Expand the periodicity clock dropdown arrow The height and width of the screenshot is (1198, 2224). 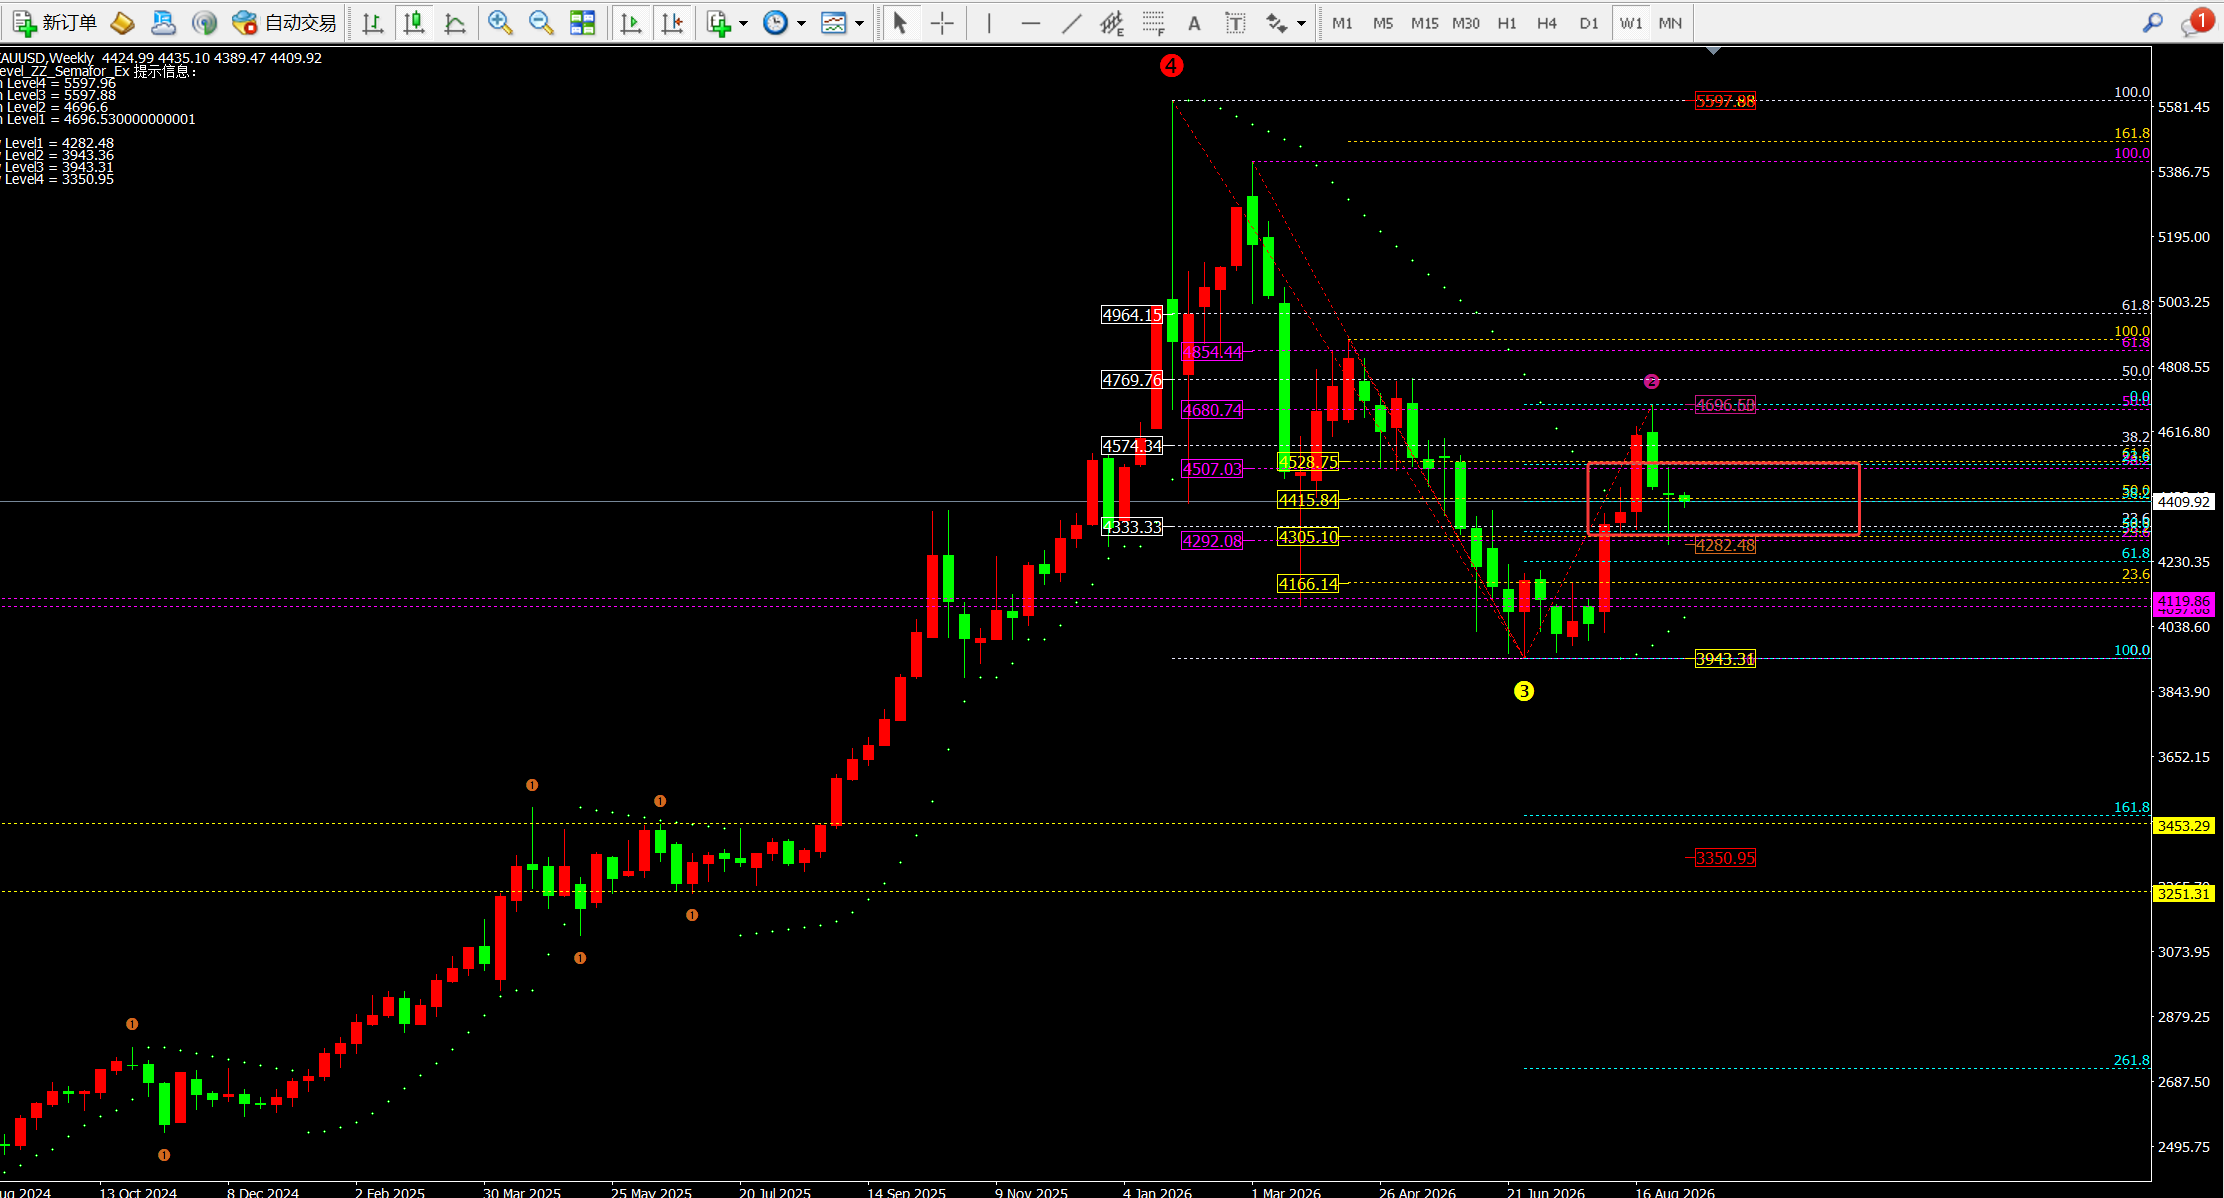point(801,23)
